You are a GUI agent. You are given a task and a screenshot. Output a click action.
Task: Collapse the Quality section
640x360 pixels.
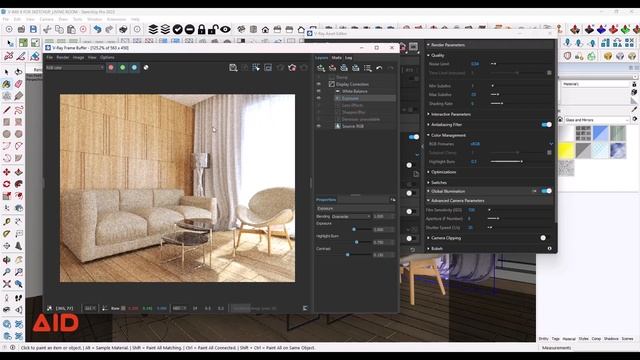tap(428, 55)
